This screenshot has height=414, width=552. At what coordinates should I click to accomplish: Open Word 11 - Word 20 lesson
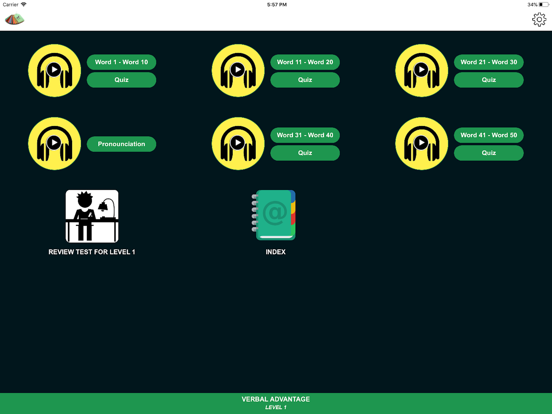point(305,62)
